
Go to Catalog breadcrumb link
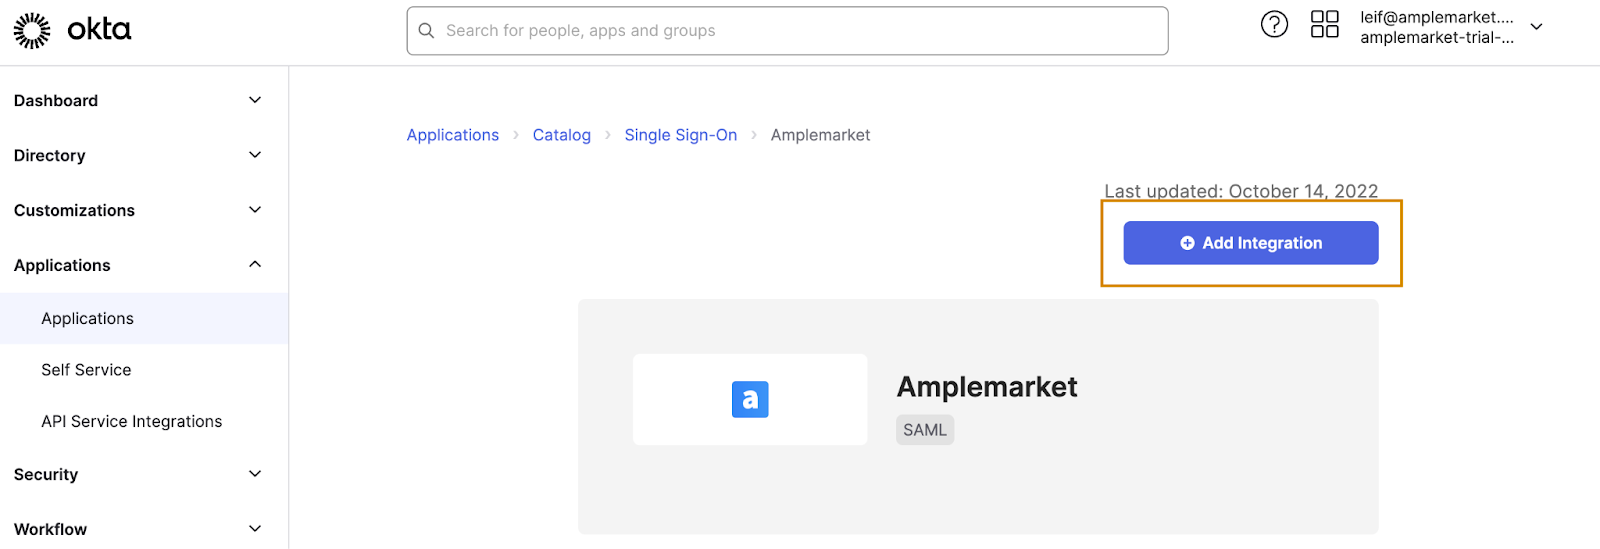[x=562, y=135]
